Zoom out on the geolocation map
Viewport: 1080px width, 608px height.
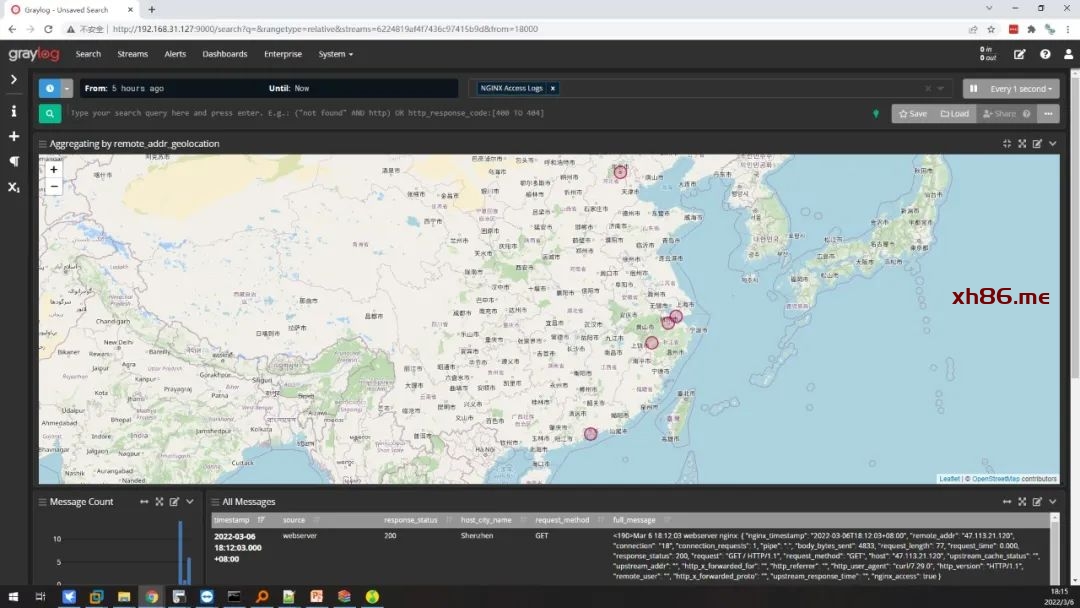(x=54, y=186)
